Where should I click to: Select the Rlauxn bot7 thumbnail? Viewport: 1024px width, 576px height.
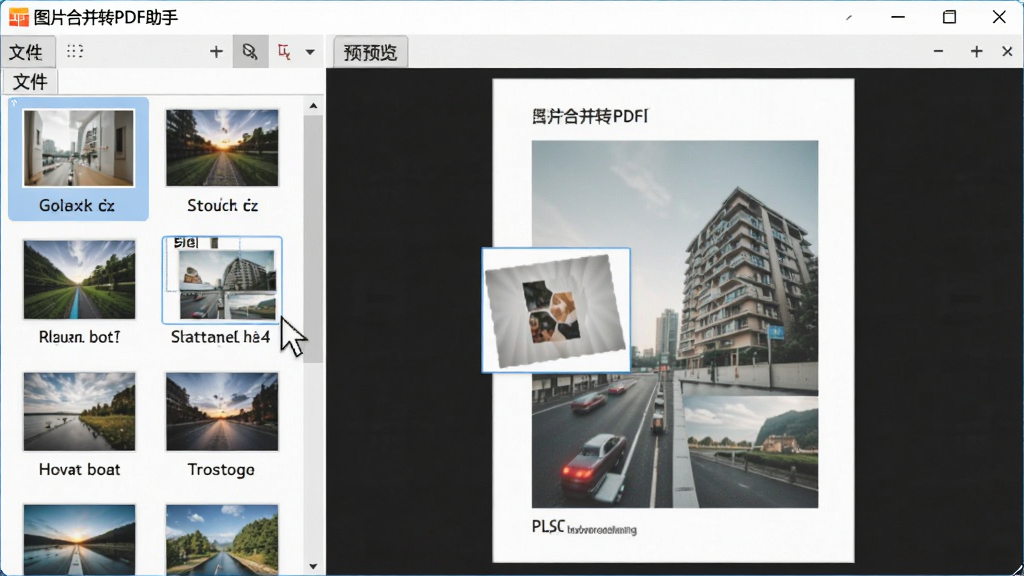click(79, 280)
